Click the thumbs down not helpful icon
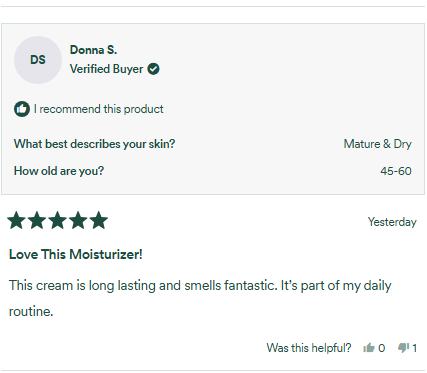Screen dimensions: 427x373 [403, 348]
